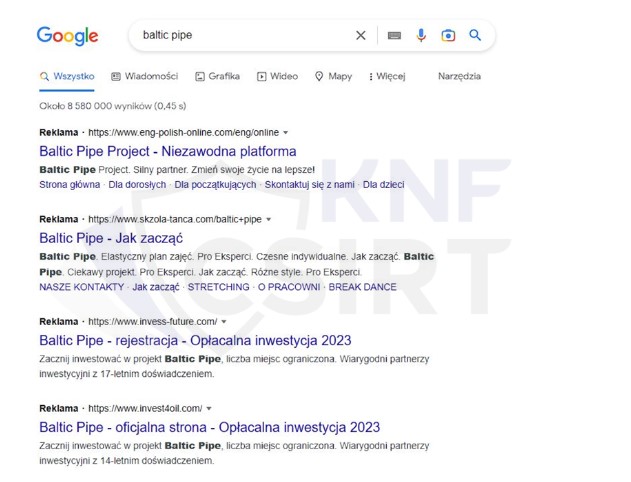Switch to the Wiadomości tab
Screen dimensions: 631x482
pyautogui.click(x=144, y=76)
